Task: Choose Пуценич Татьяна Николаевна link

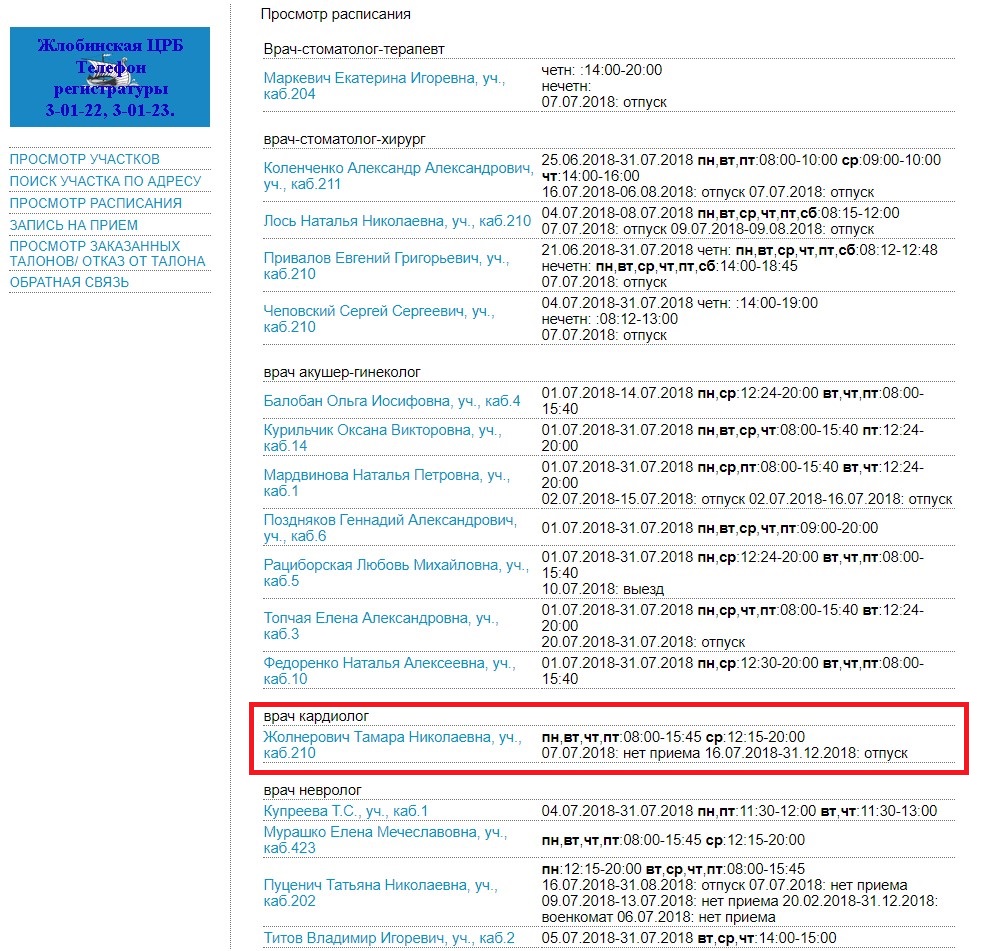Action: (380, 893)
